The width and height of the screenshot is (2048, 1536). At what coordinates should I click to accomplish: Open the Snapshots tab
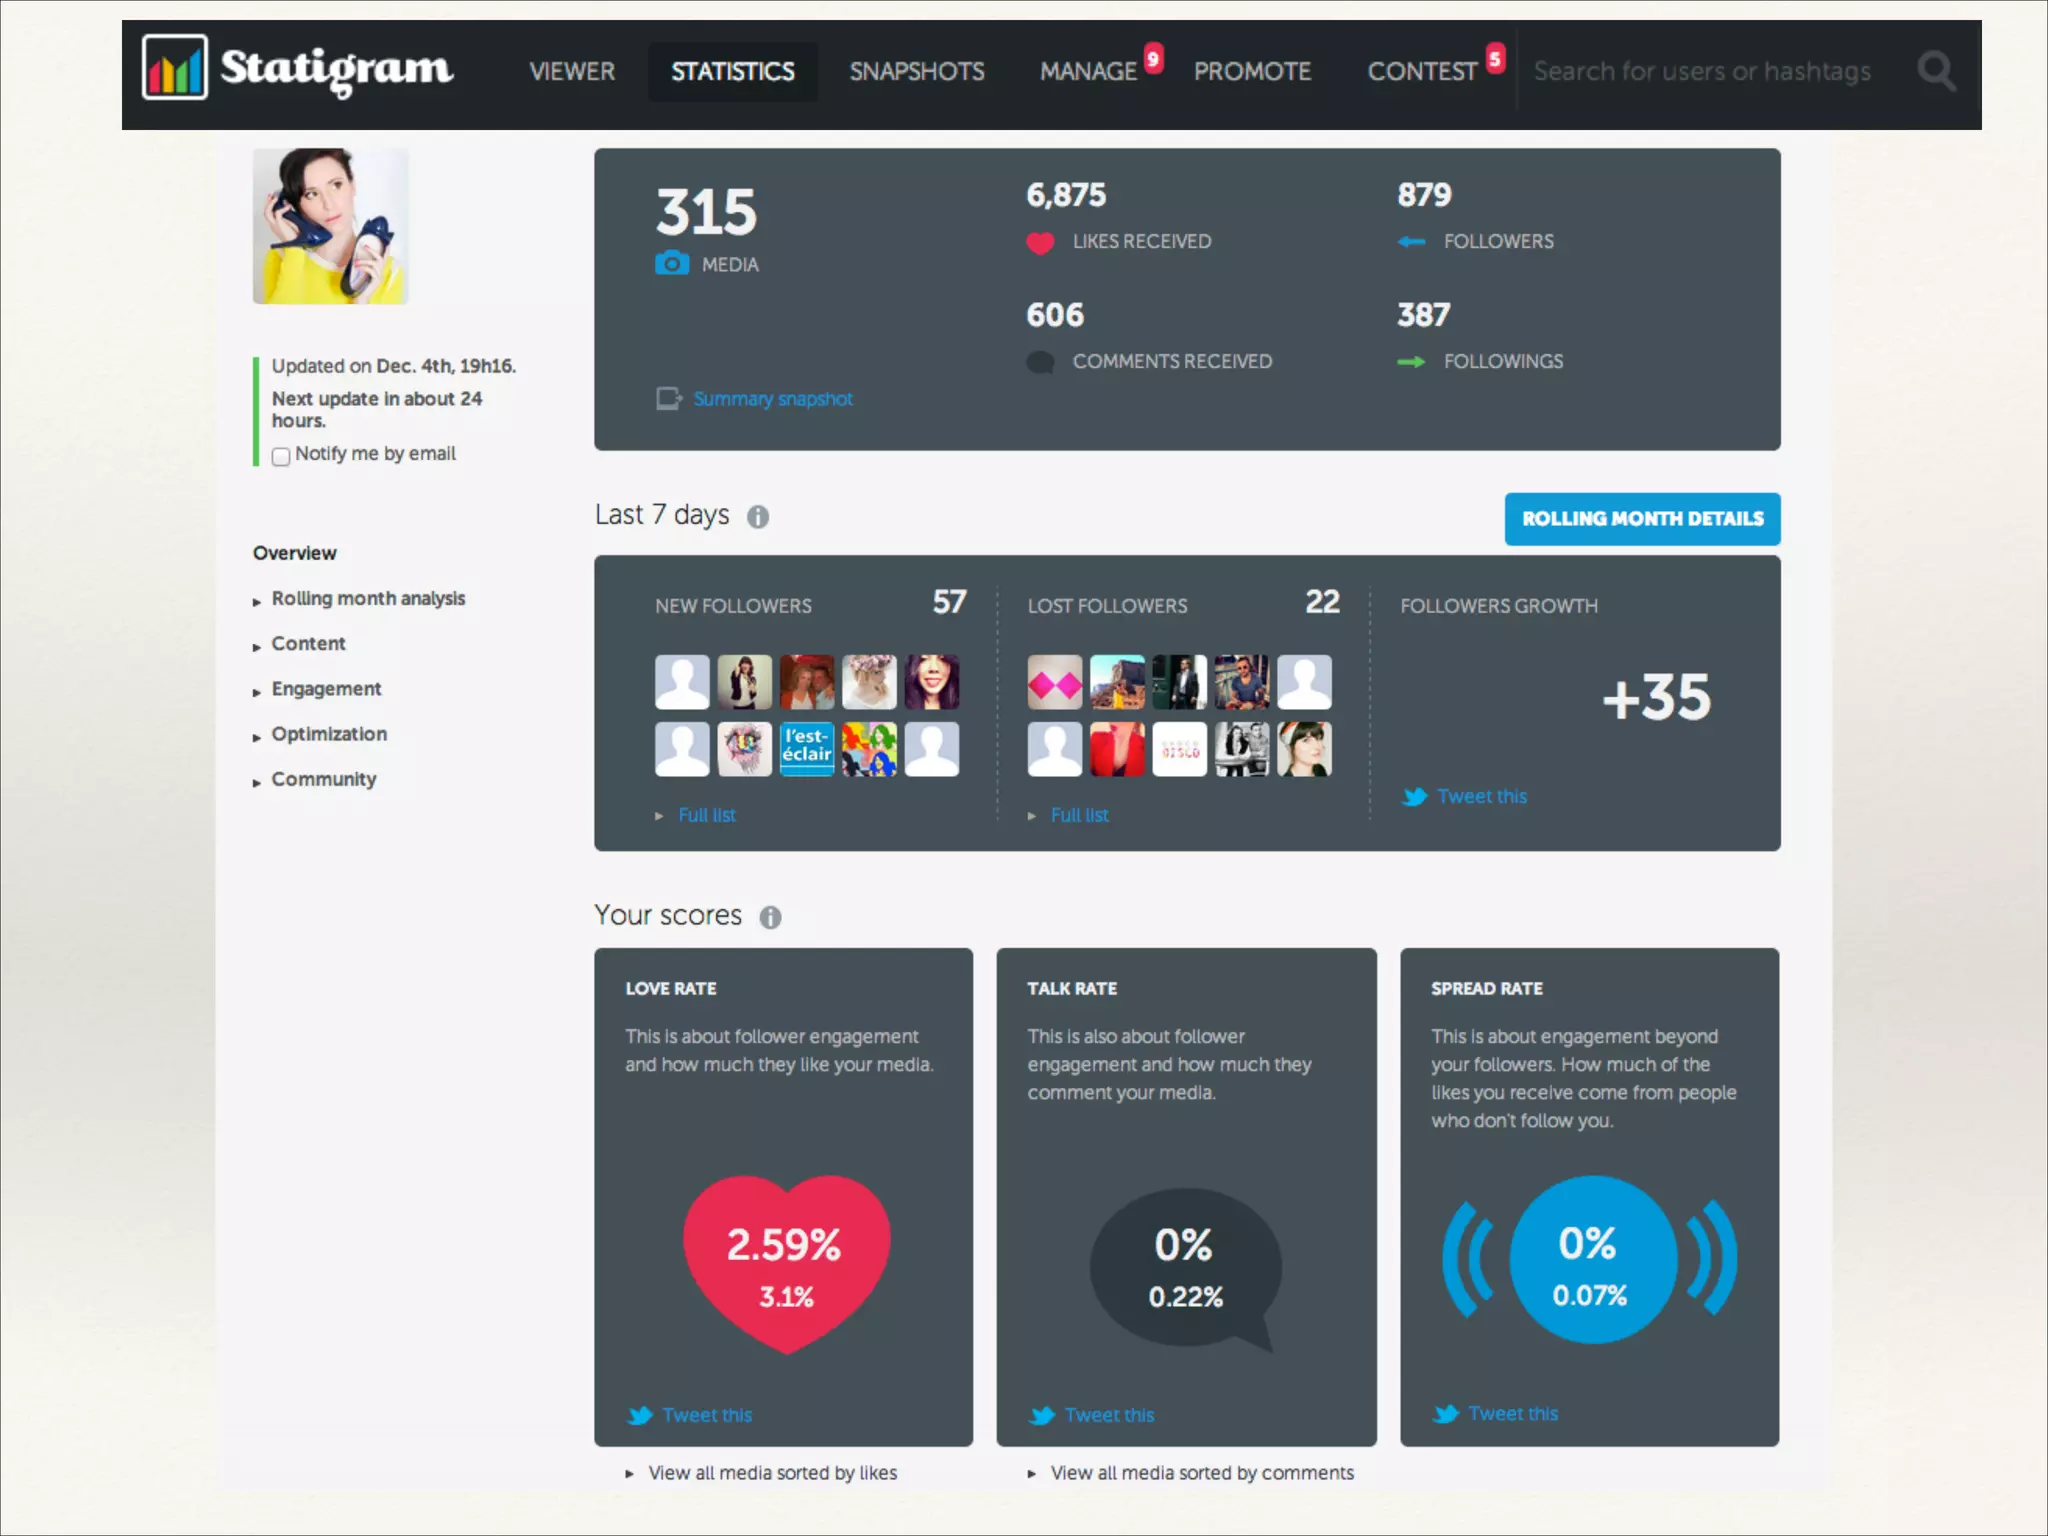916,72
